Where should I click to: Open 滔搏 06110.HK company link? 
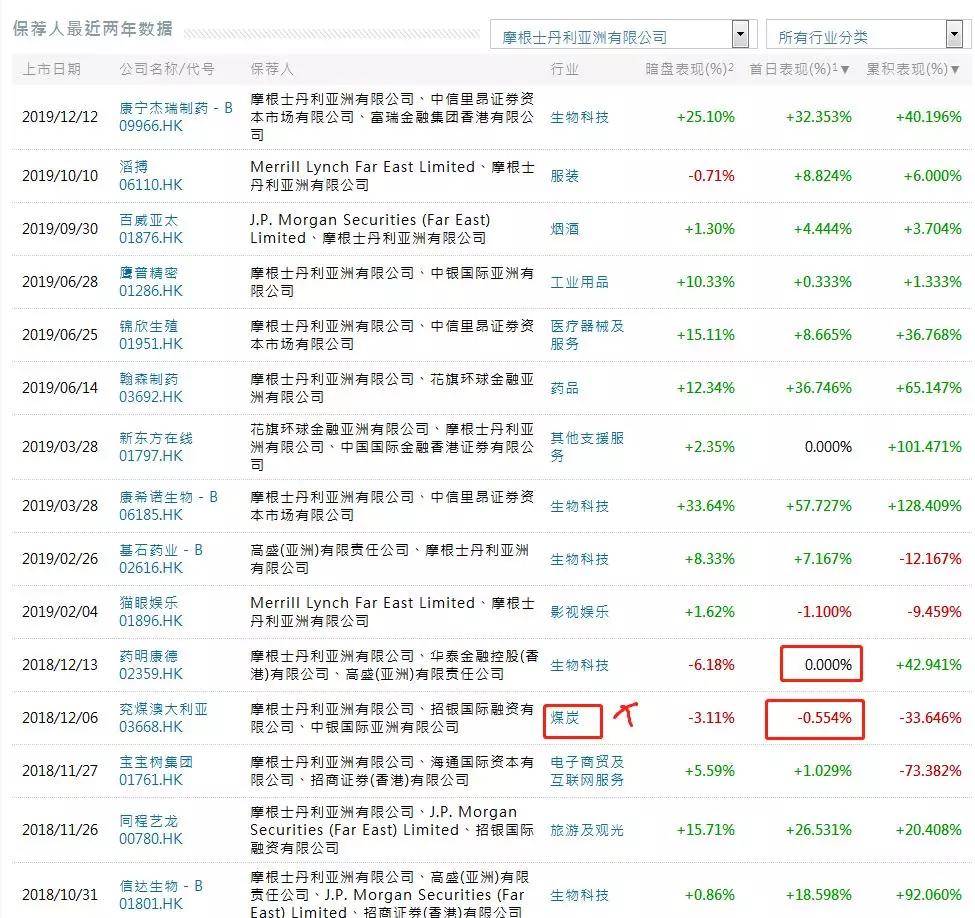click(x=150, y=176)
